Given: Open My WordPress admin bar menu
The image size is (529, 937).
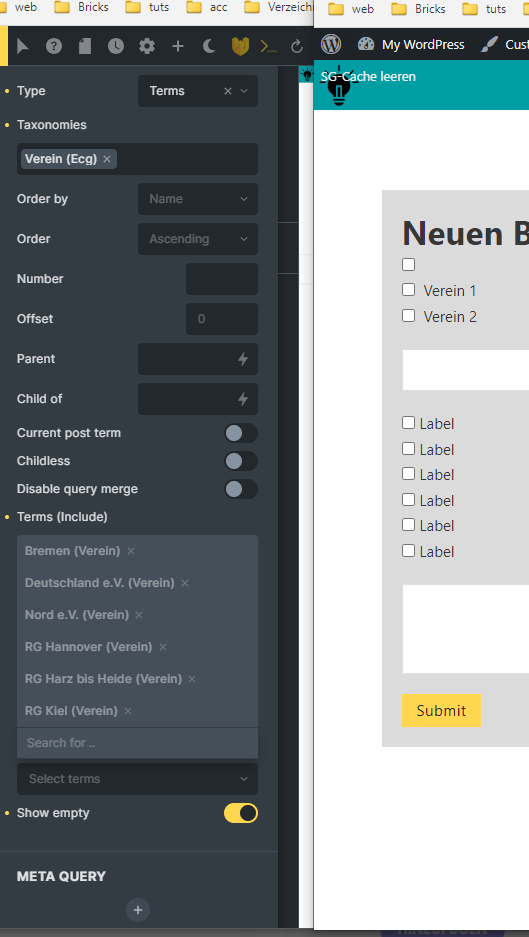Looking at the screenshot, I should [x=411, y=44].
